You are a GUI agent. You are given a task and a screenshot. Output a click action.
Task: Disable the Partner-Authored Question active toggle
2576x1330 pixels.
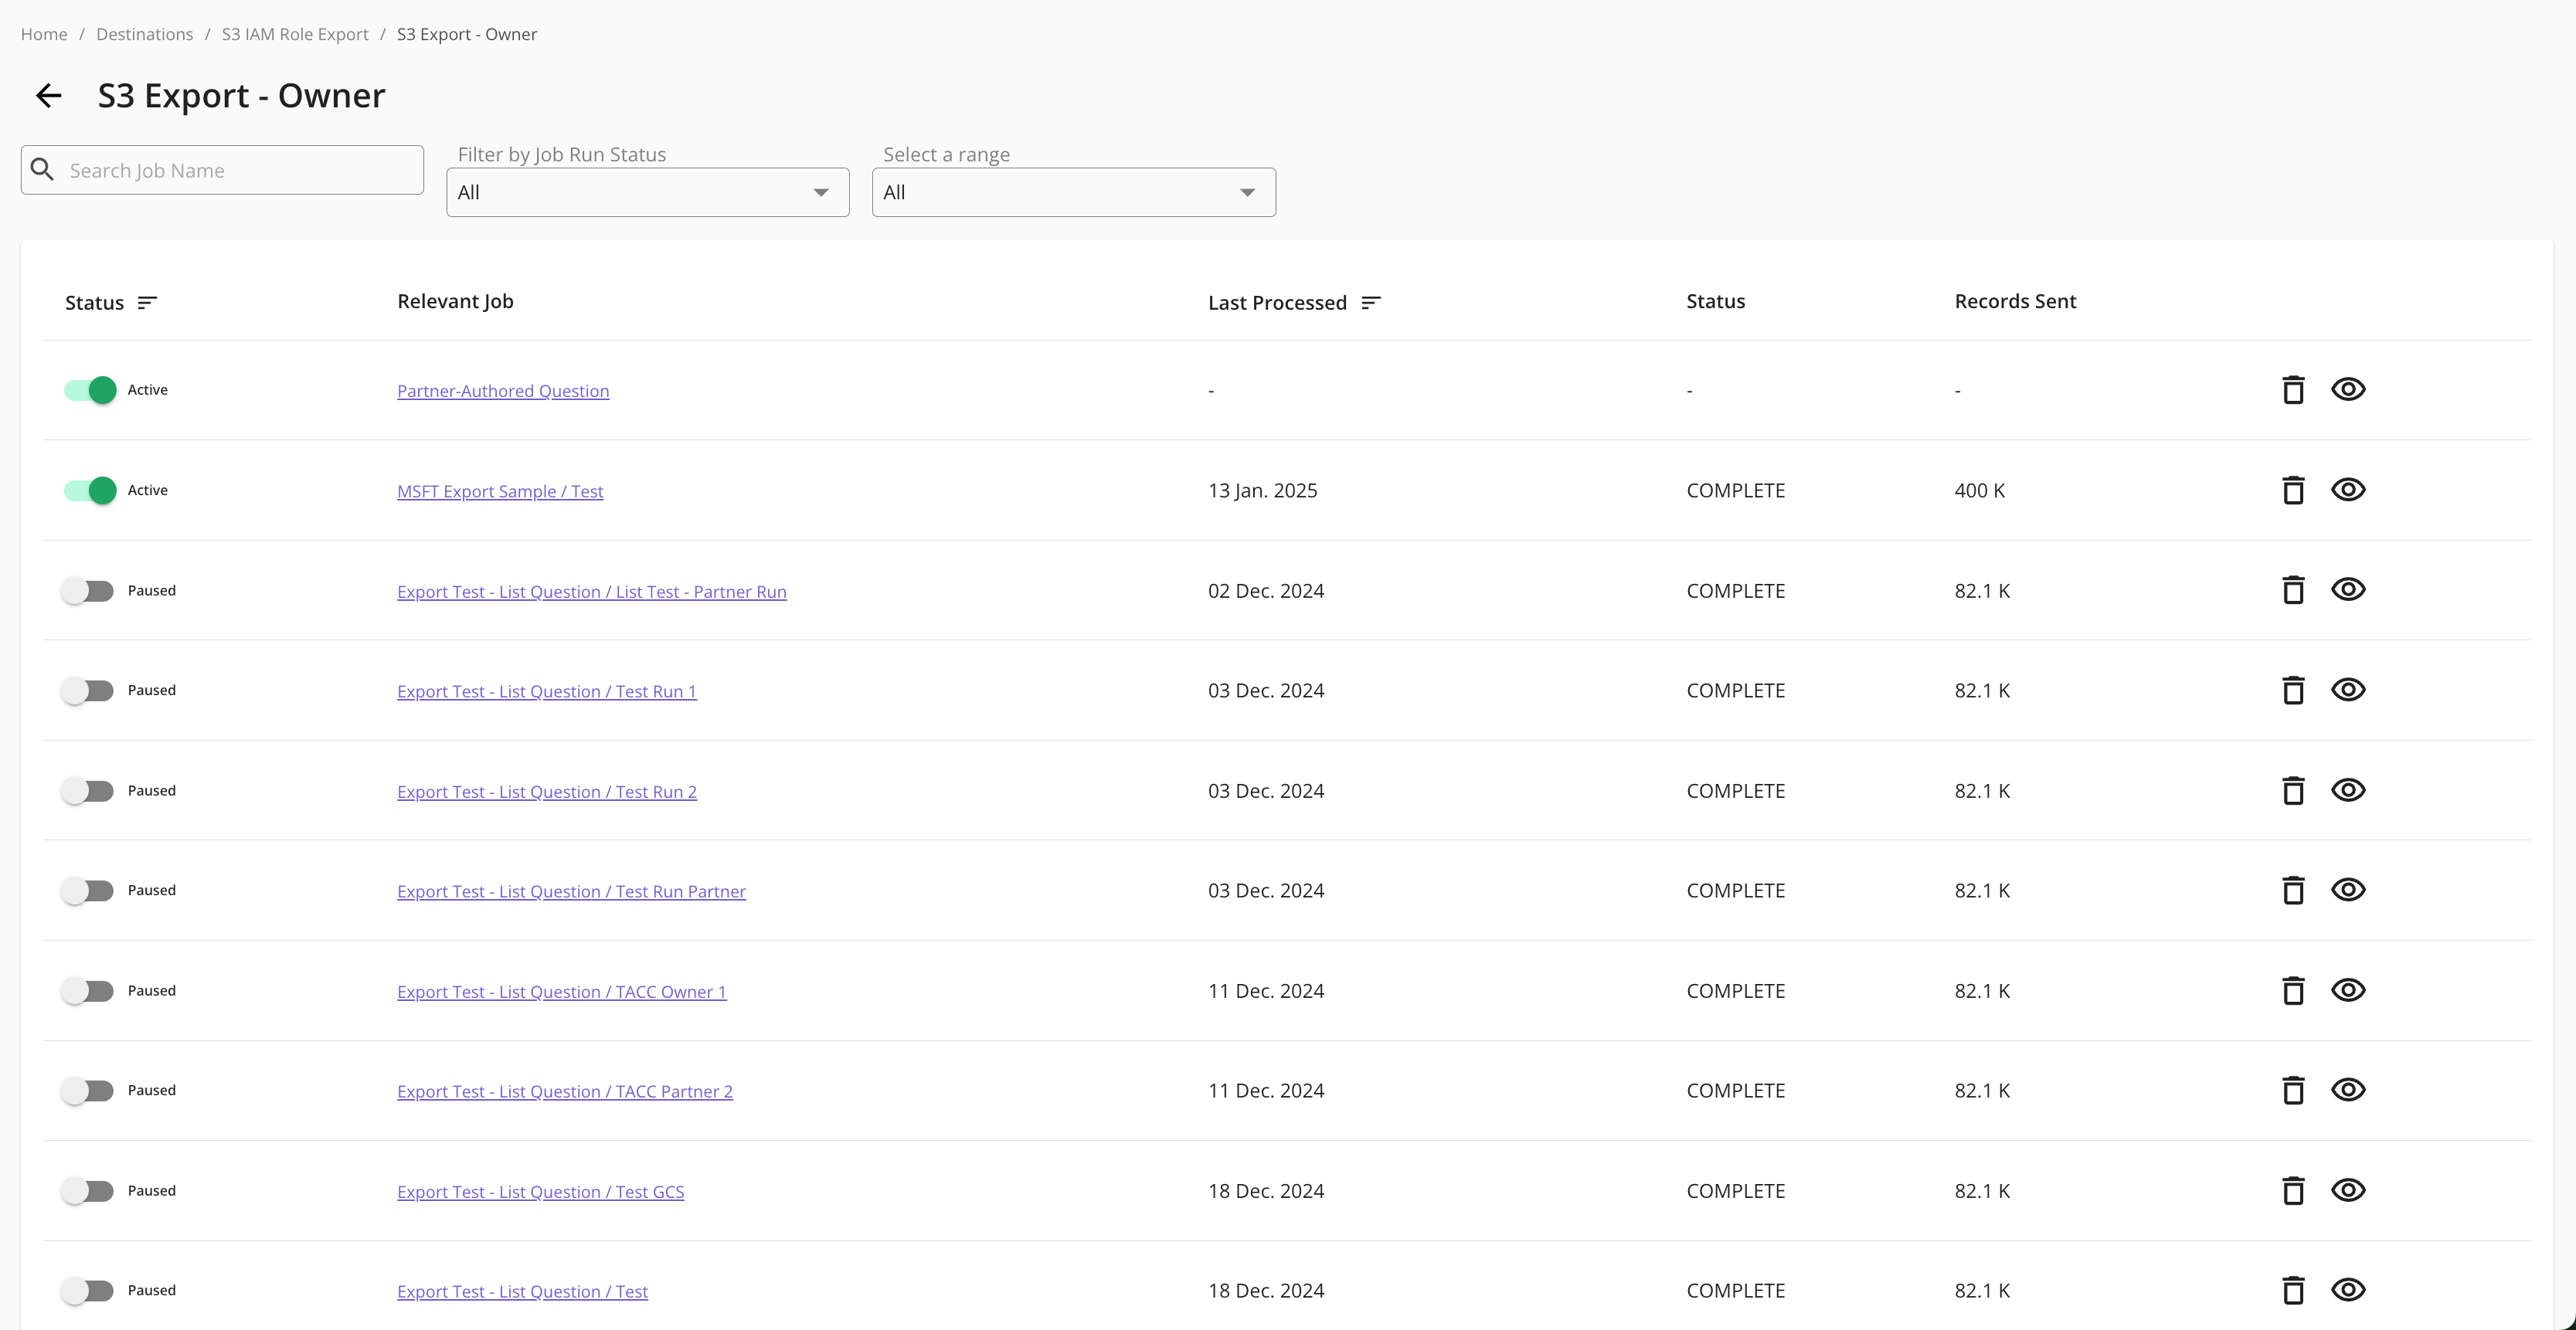[90, 390]
